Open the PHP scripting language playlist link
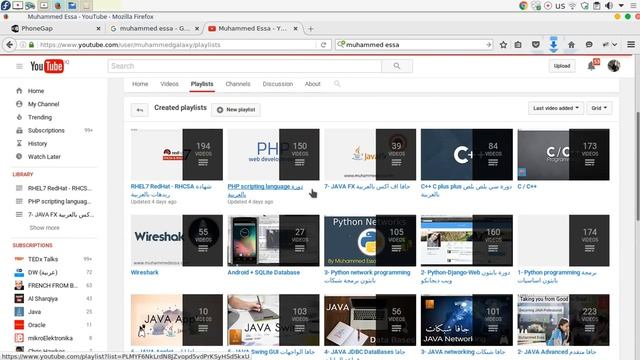The image size is (640, 360). [265, 190]
